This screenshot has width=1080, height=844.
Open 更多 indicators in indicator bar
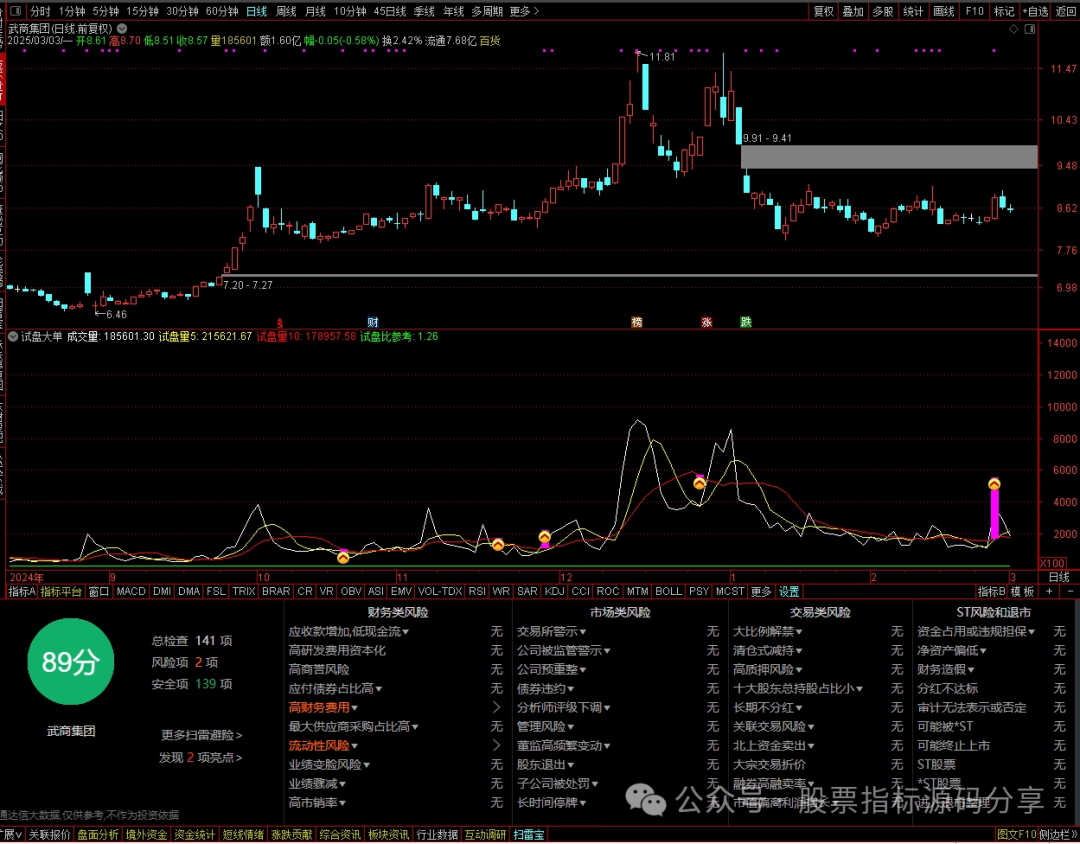pos(761,592)
